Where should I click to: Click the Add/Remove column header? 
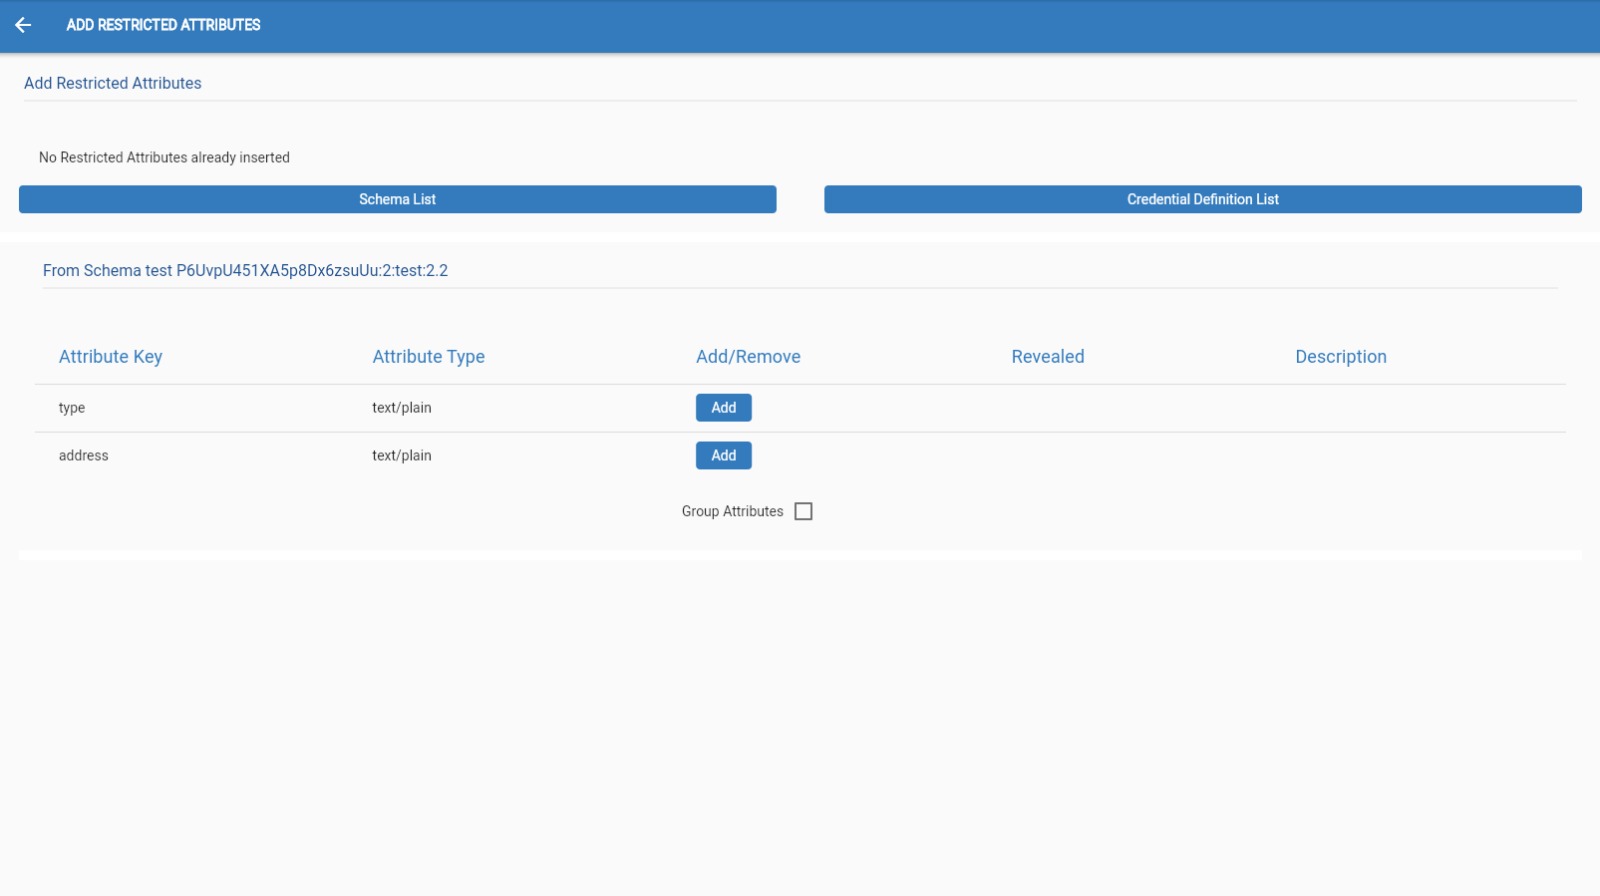[748, 357]
